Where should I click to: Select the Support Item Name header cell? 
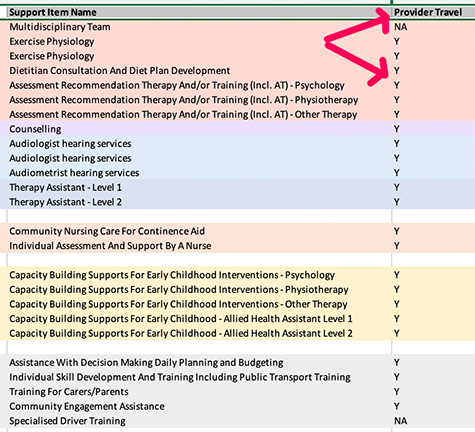coord(199,12)
